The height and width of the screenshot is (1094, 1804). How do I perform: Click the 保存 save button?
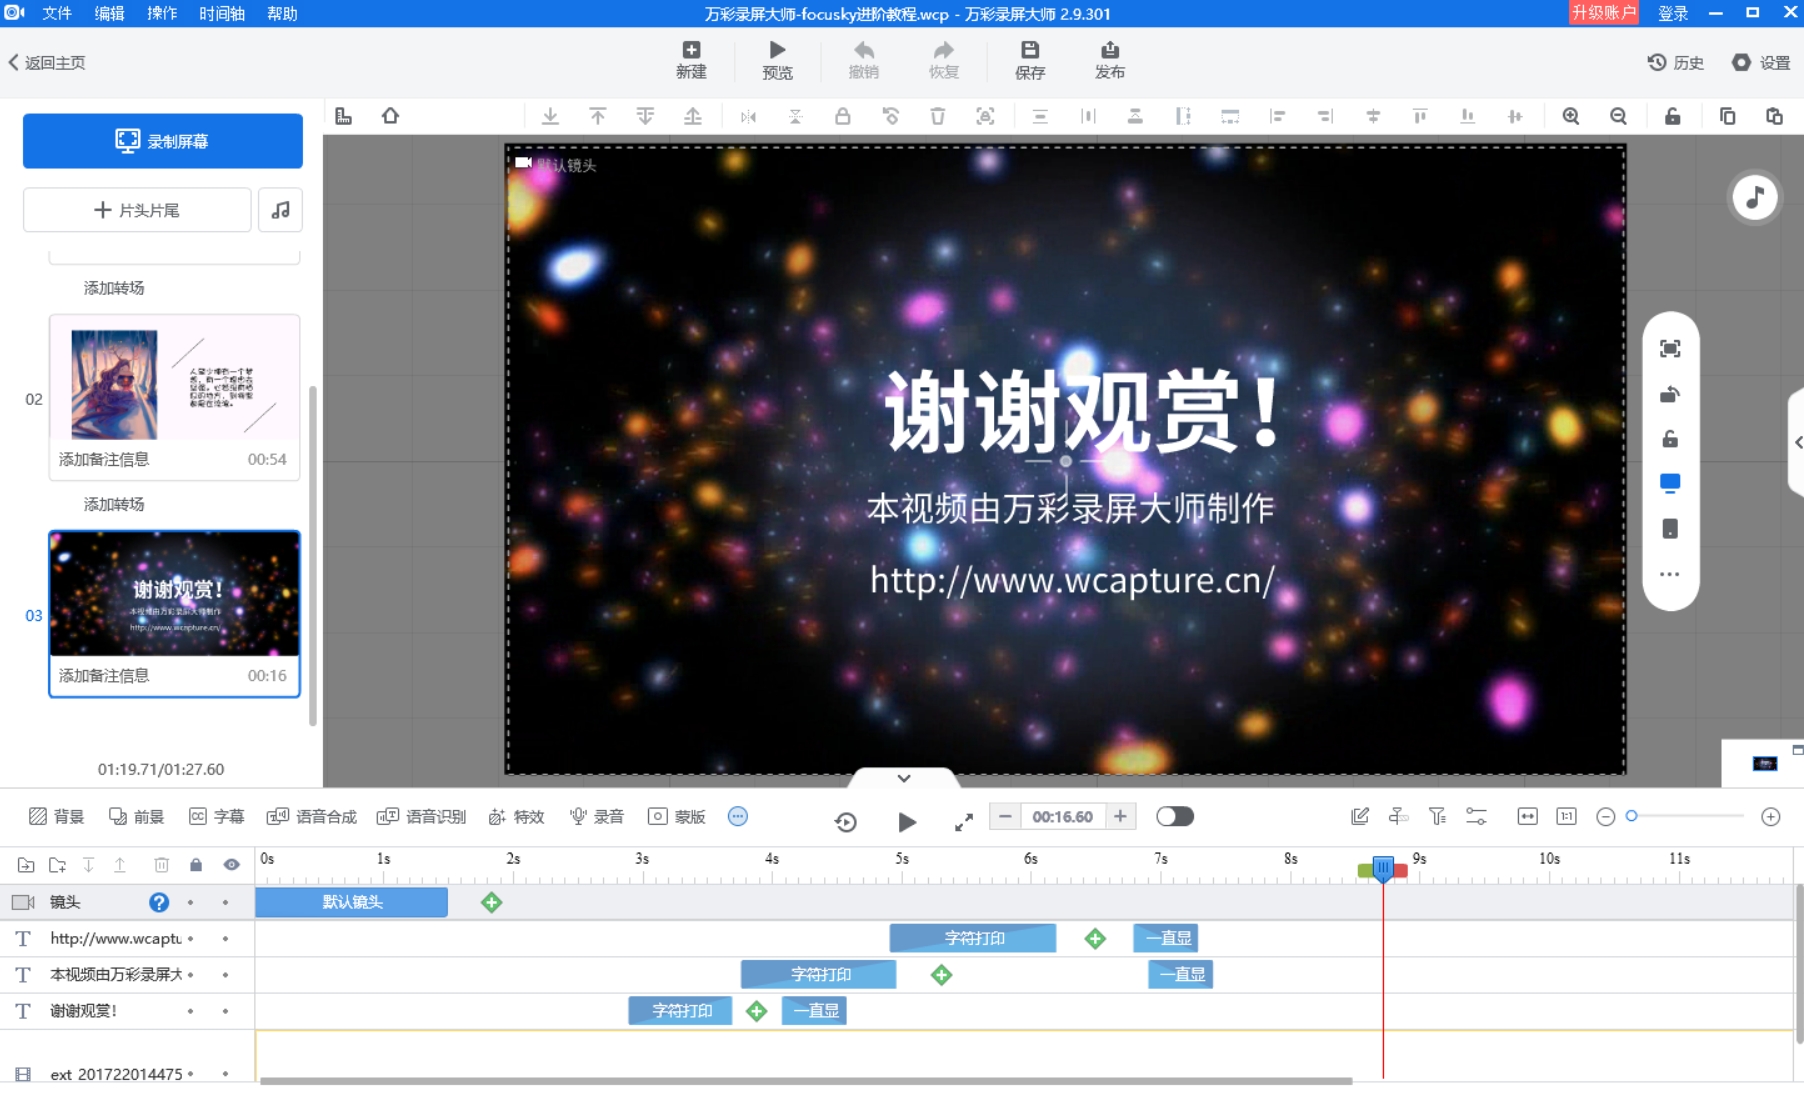1030,60
